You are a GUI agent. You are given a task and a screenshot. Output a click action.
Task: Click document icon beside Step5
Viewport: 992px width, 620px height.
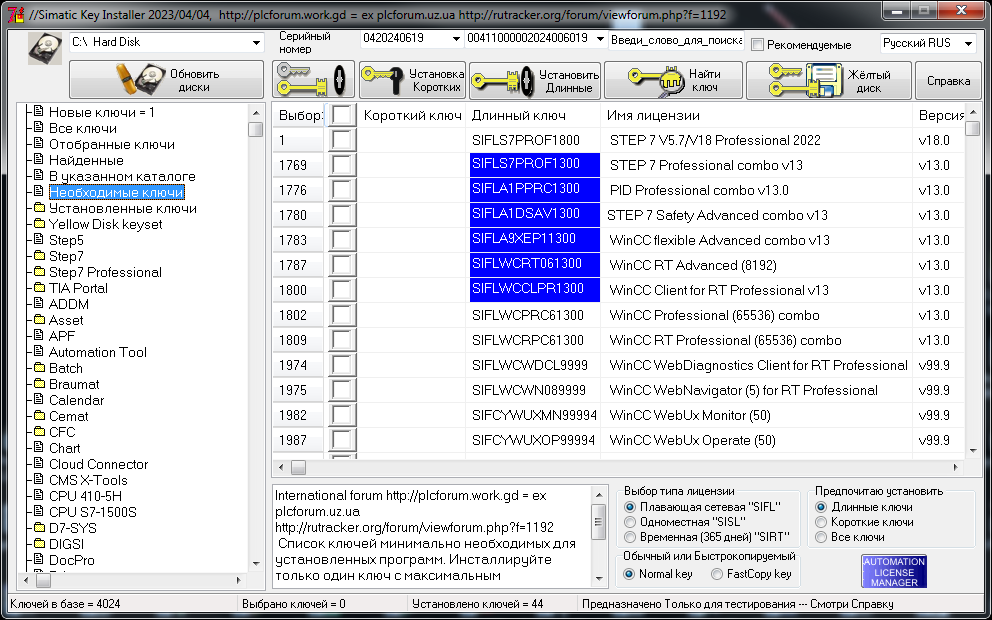coord(39,239)
